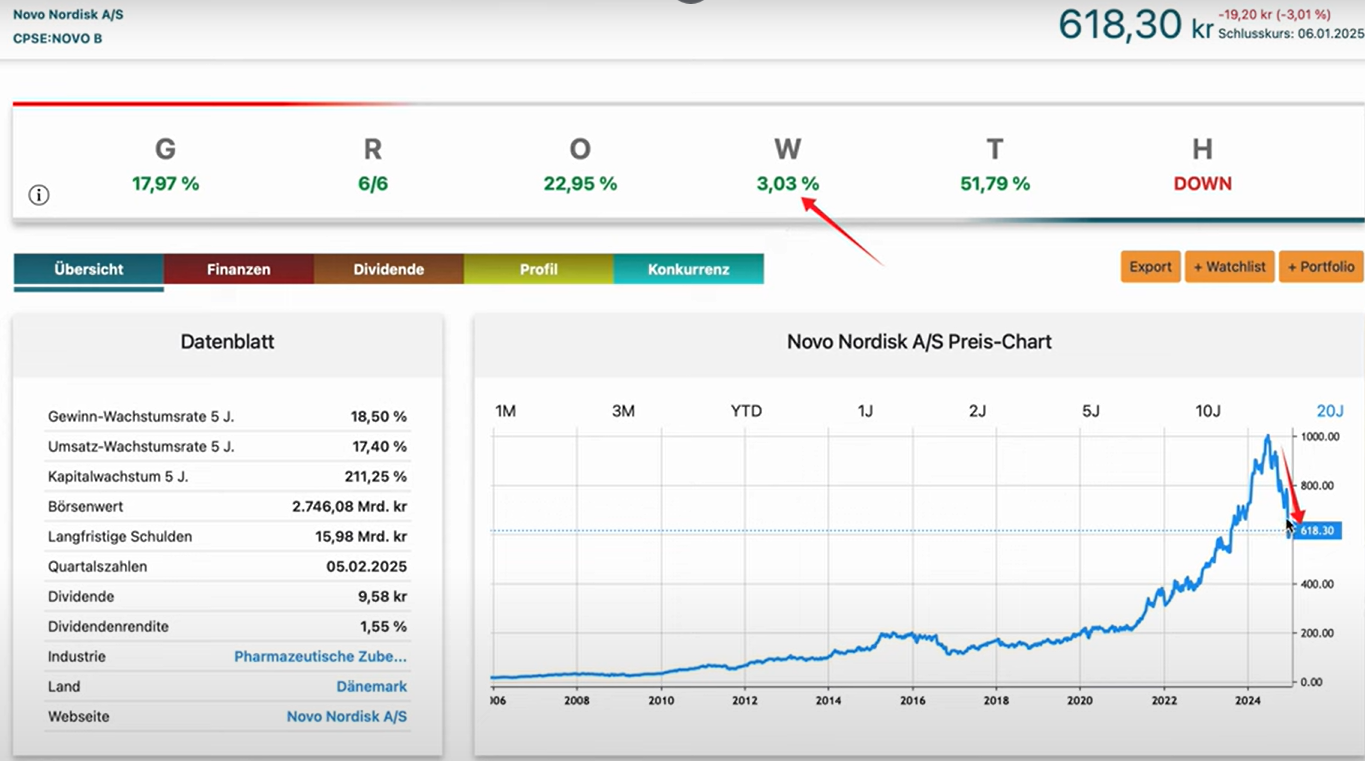Viewport: 1365px width, 761px height.
Task: Click the T score 51,79 %
Action: tap(995, 184)
